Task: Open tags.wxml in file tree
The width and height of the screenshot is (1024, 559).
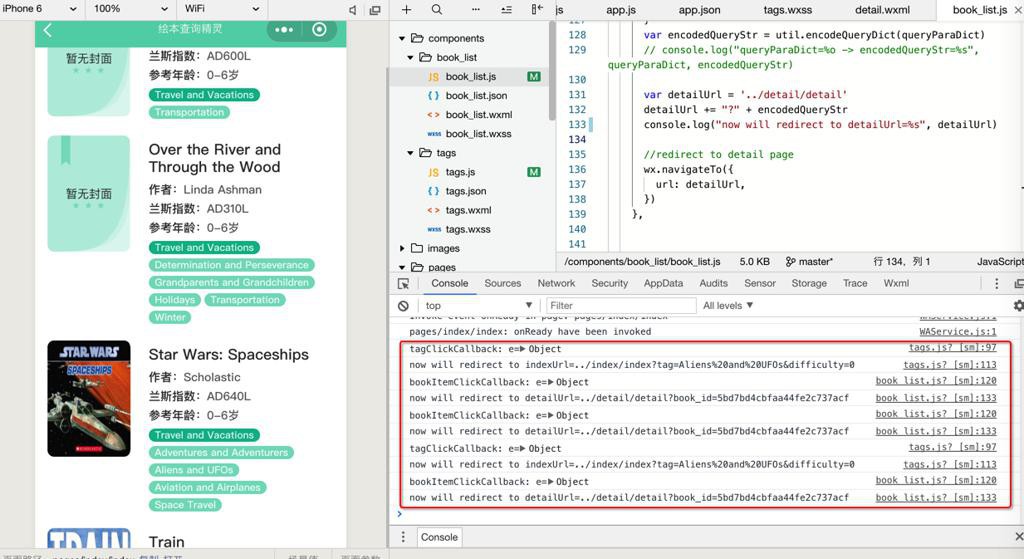Action: 468,210
